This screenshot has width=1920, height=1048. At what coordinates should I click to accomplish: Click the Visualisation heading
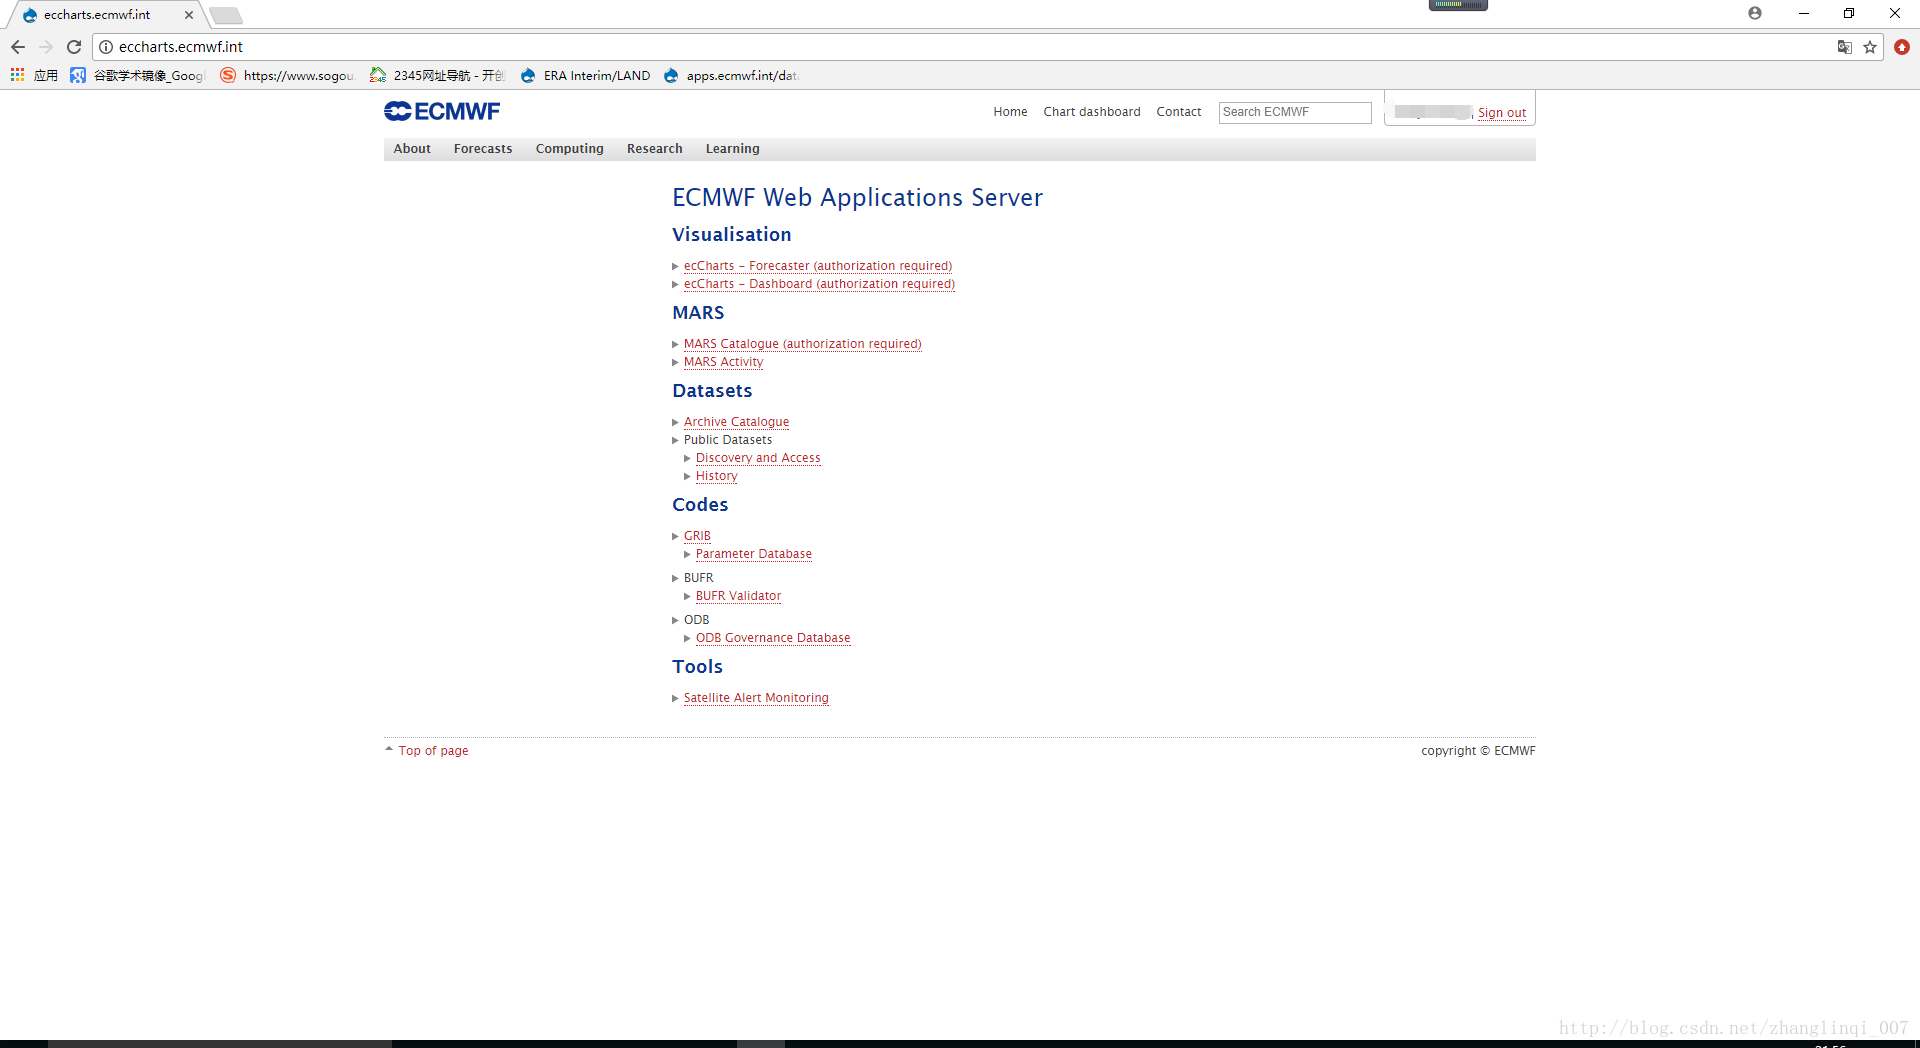coord(731,235)
